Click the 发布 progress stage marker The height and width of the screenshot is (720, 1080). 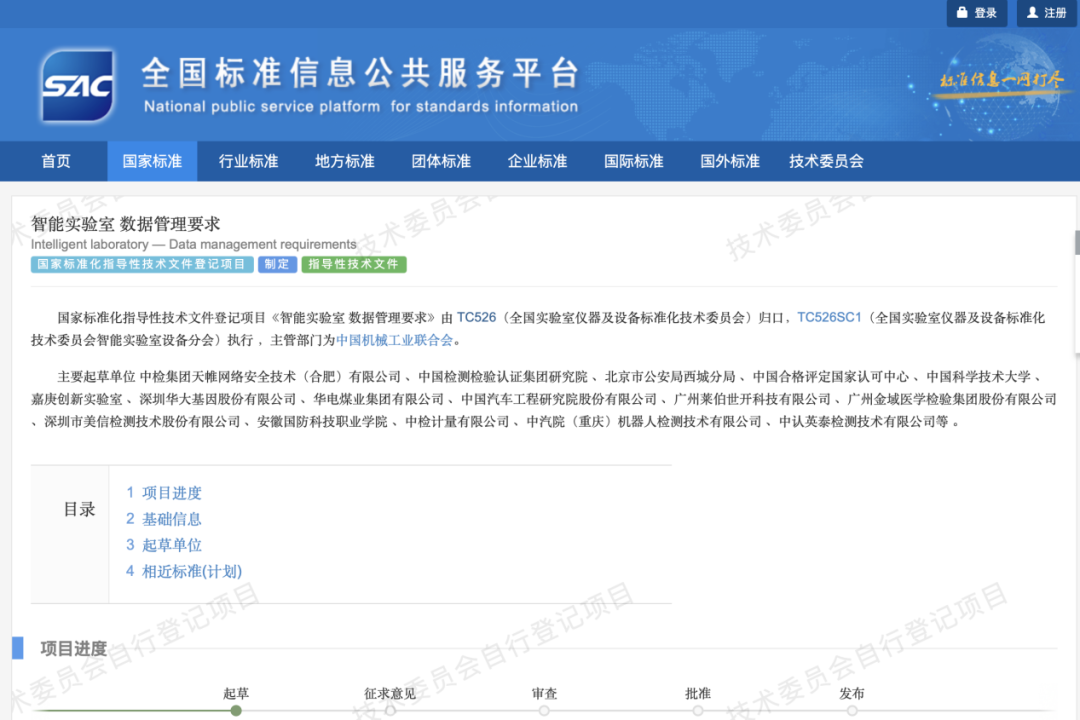(x=852, y=710)
